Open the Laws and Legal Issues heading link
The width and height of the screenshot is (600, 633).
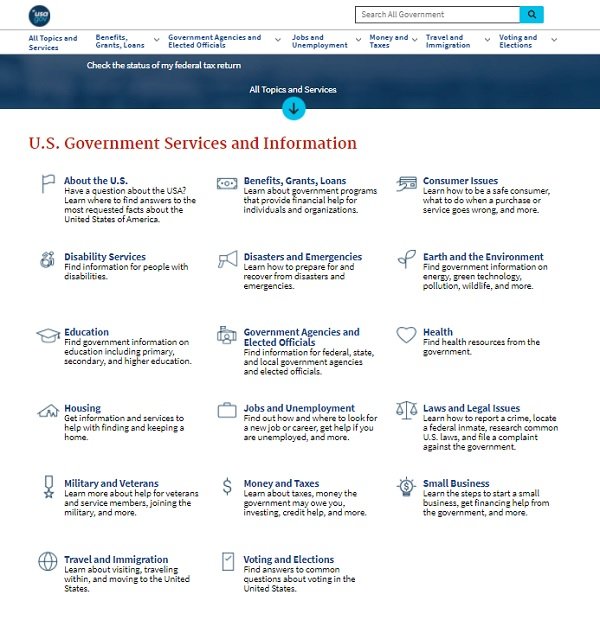(471, 408)
